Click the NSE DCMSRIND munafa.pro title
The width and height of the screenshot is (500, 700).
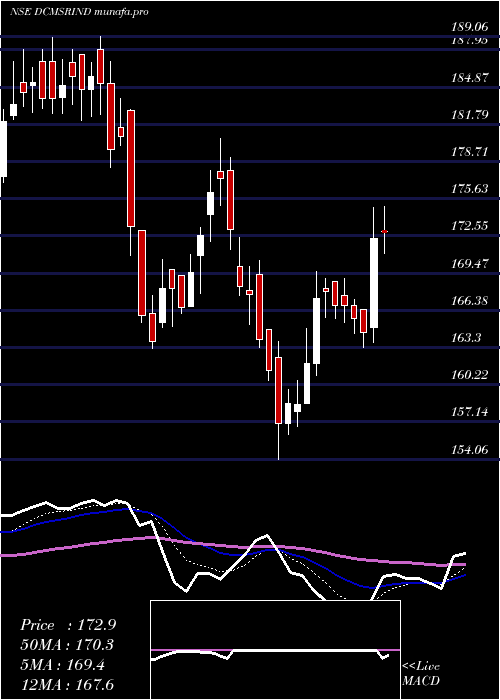coord(79,12)
